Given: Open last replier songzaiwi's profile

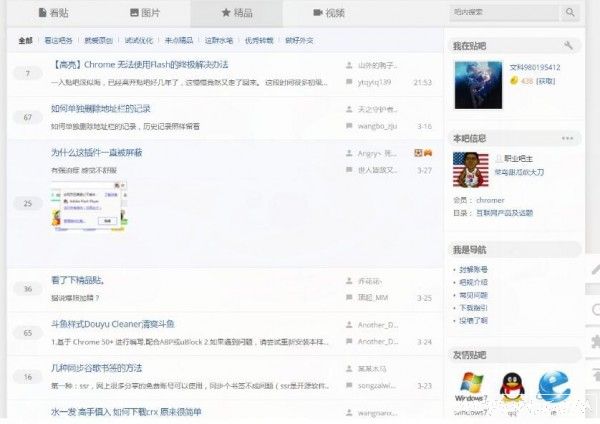Looking at the screenshot, I should tap(377, 386).
